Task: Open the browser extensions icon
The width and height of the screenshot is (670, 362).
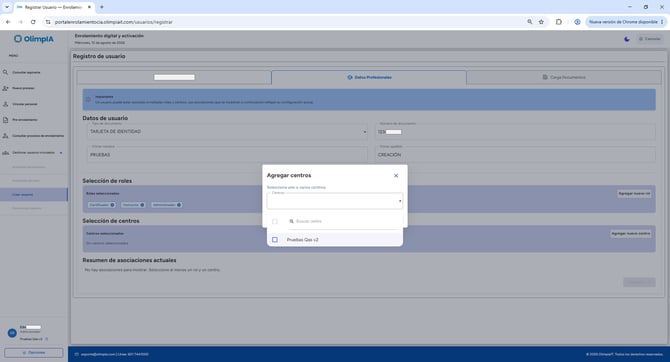Action: pyautogui.click(x=558, y=22)
